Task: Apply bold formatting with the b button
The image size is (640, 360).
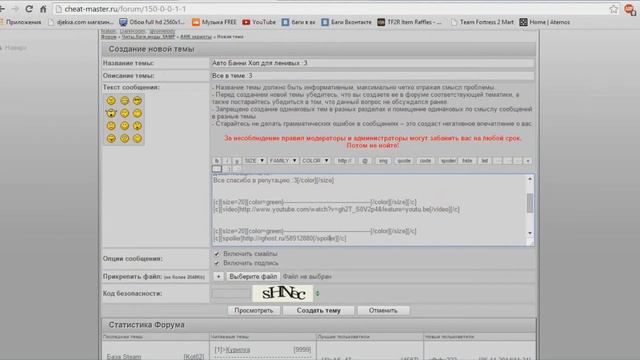Action: pyautogui.click(x=216, y=161)
